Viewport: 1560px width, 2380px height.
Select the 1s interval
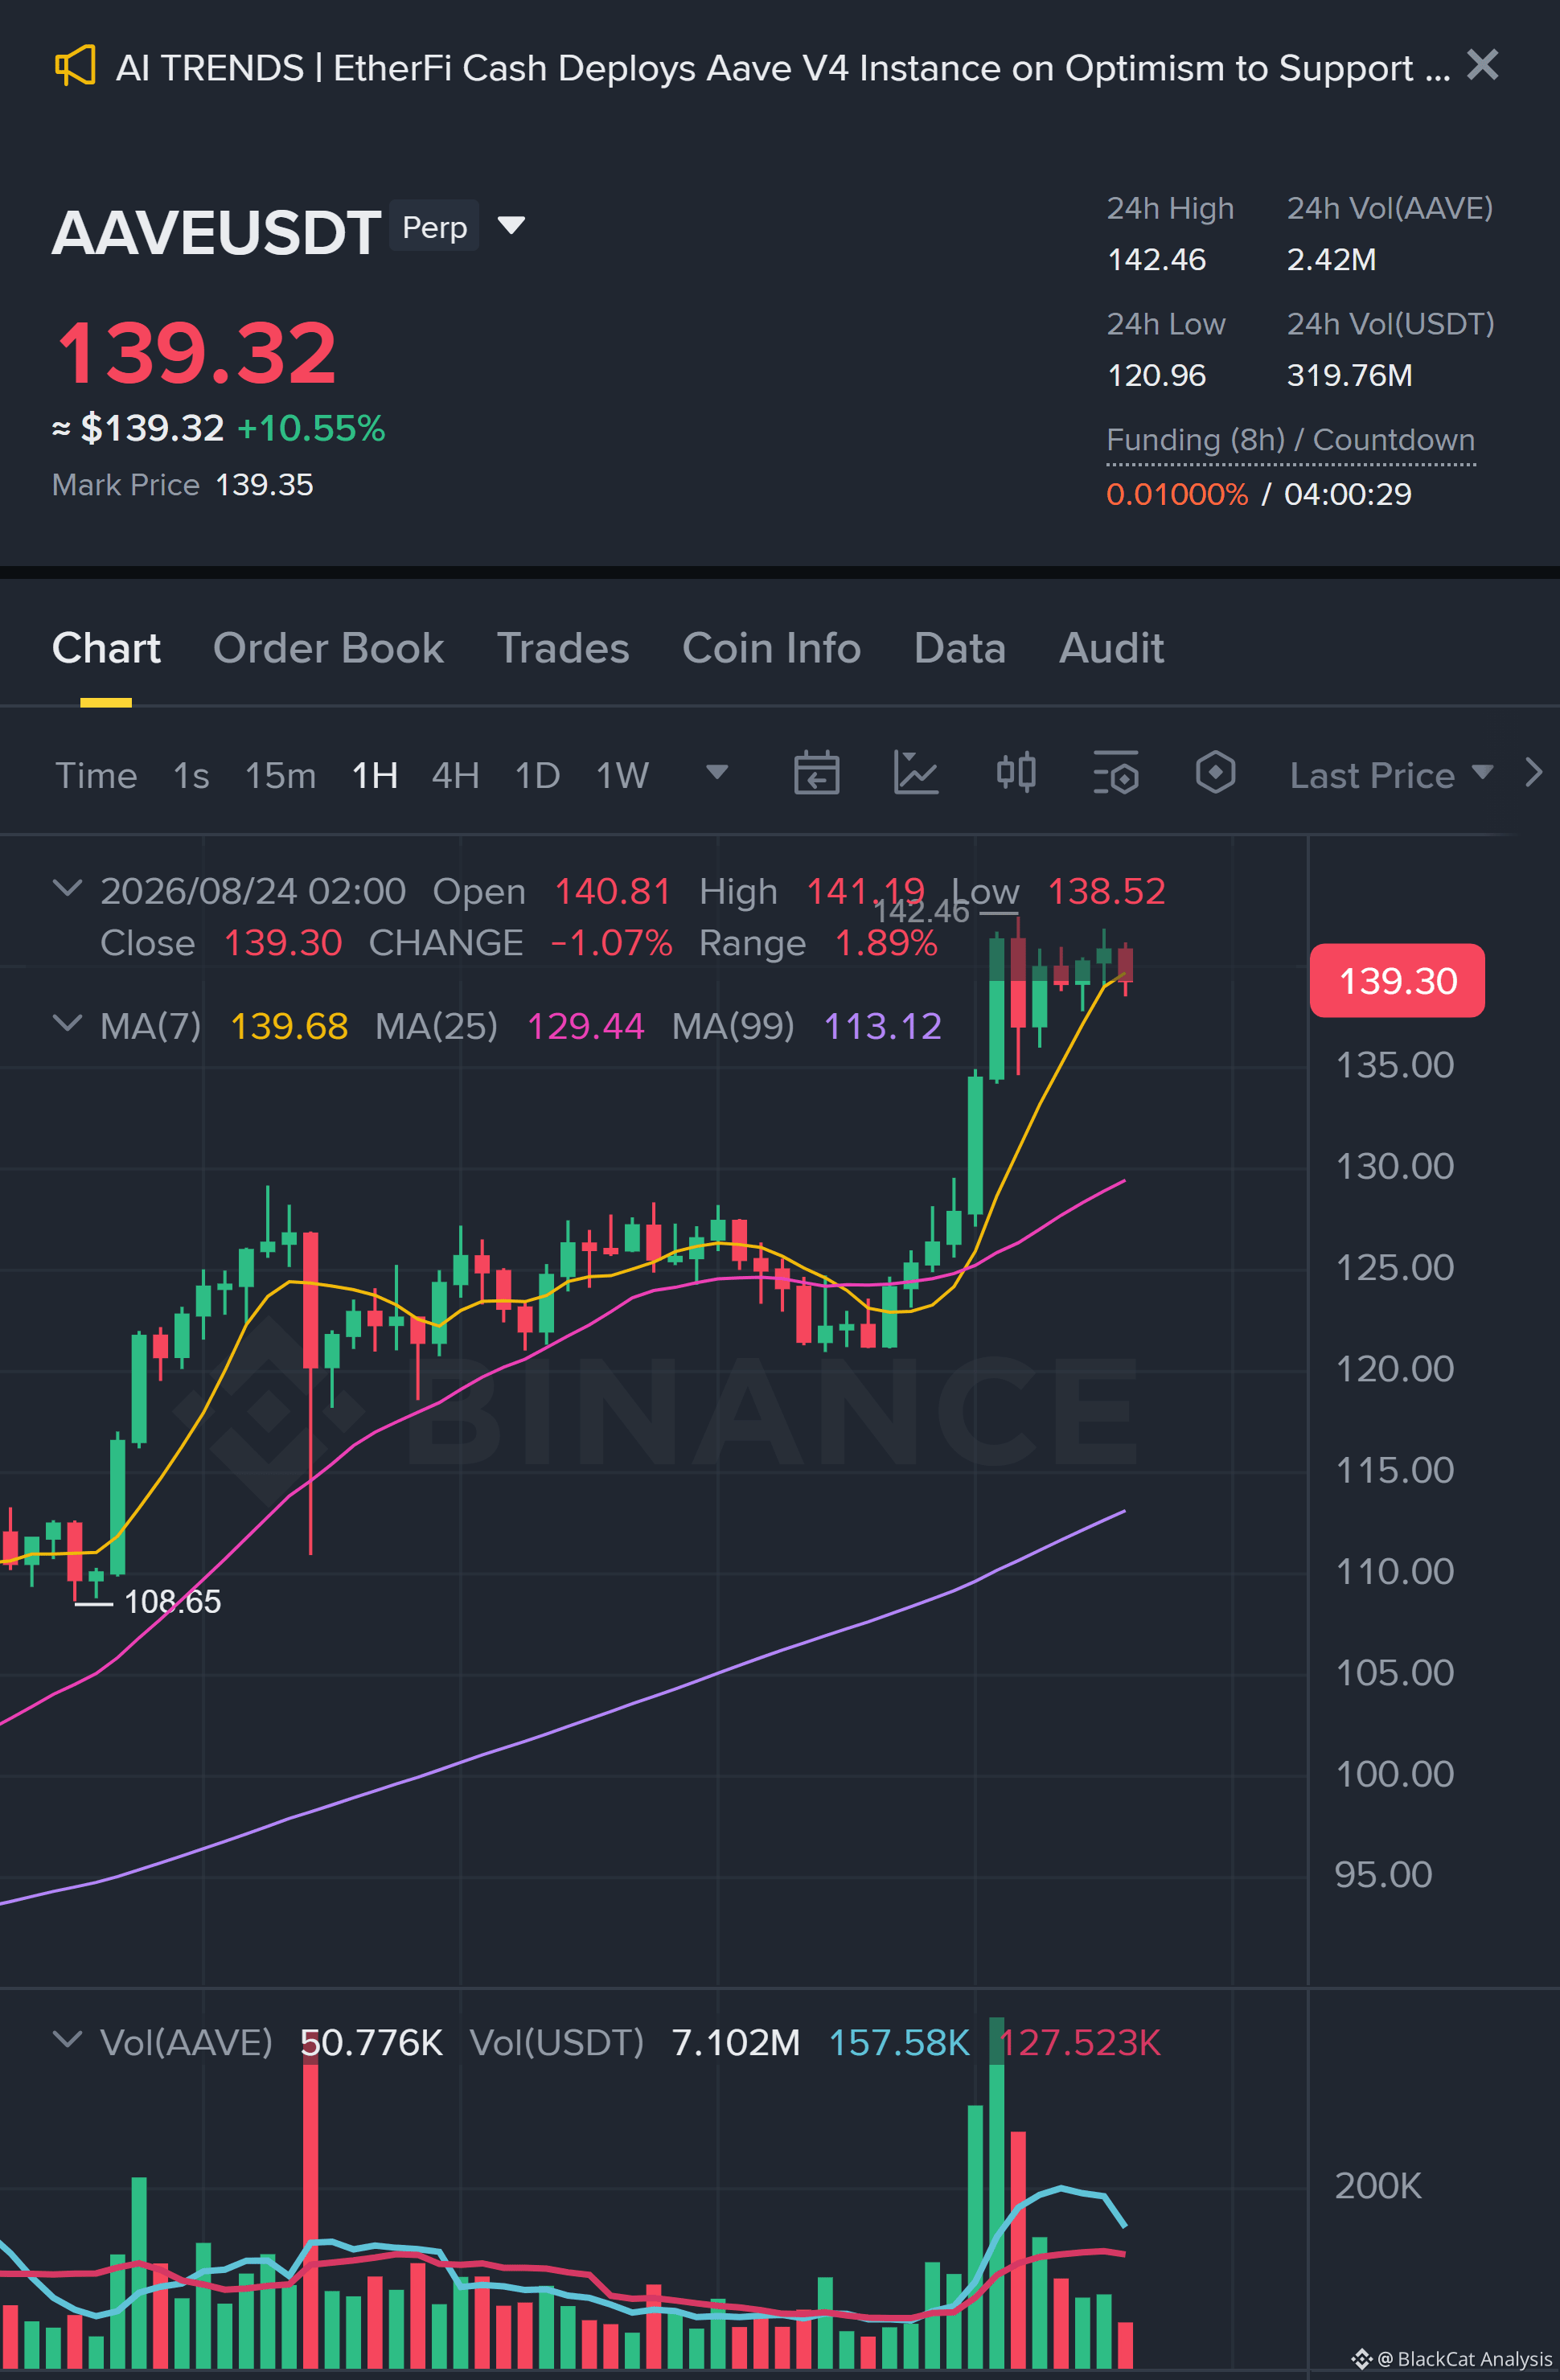tap(191, 775)
